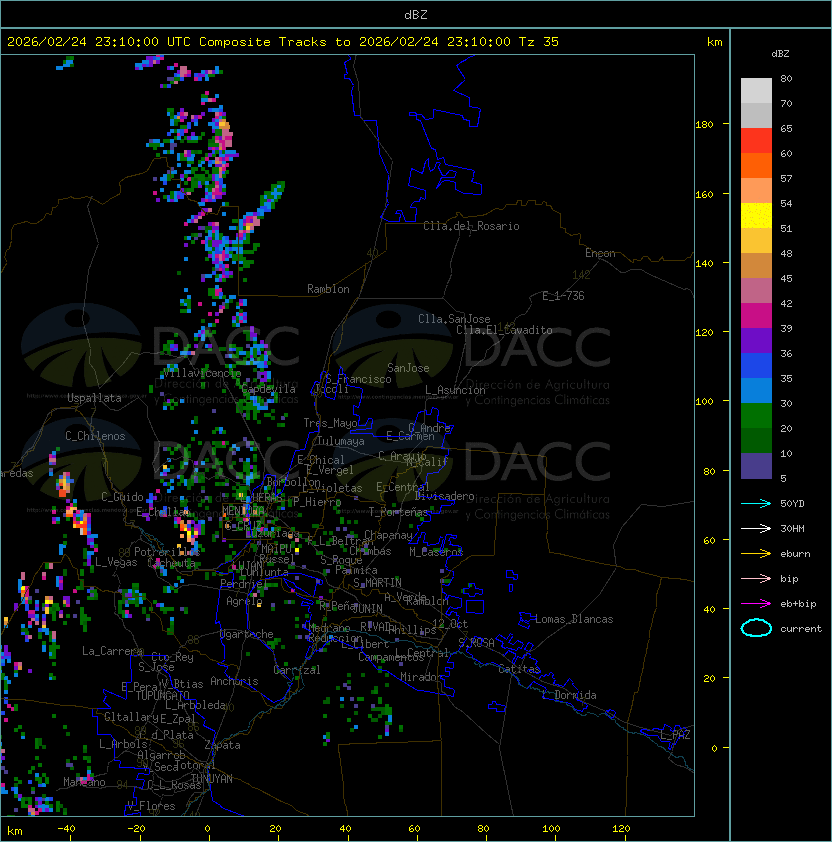Image resolution: width=832 pixels, height=842 pixels.
Task: Click the 'L_Vegas' map label
Action: [116, 562]
